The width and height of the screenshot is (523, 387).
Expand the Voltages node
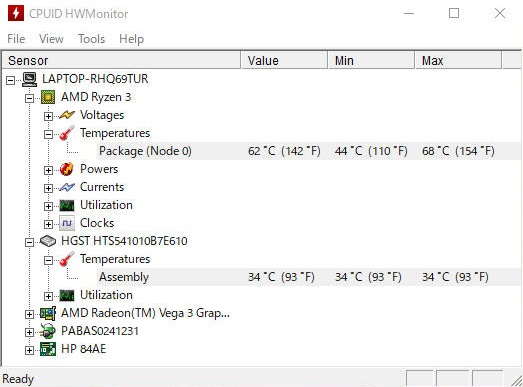click(48, 116)
